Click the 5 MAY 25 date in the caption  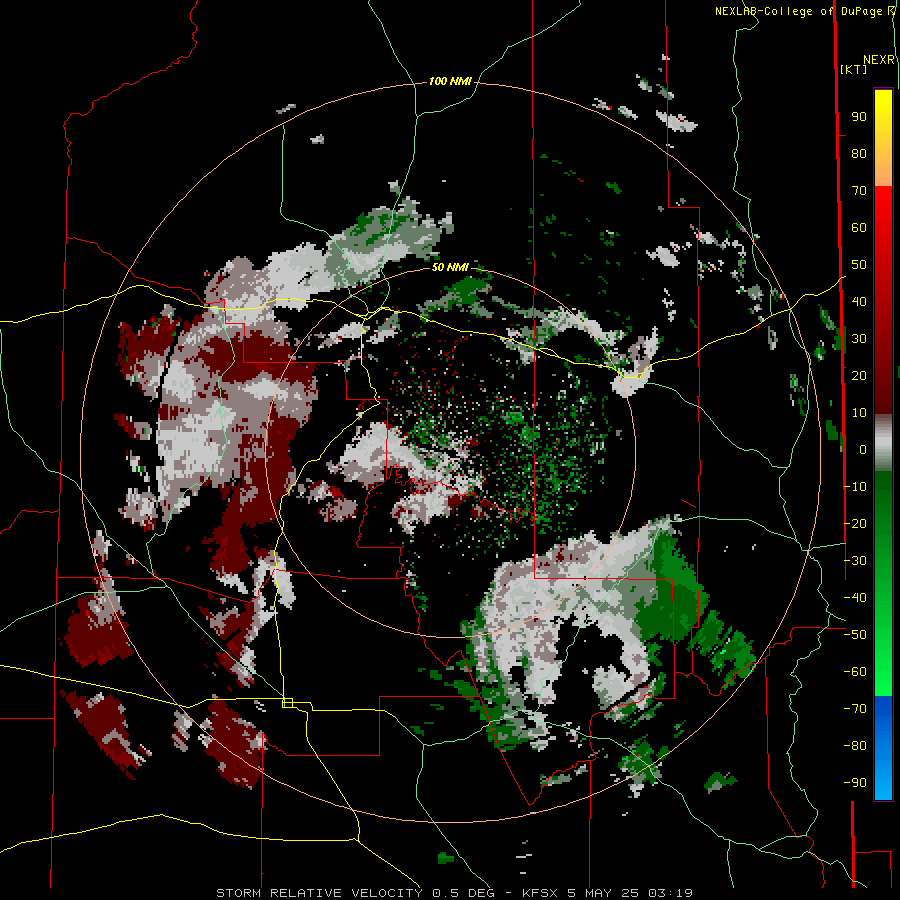pos(603,893)
